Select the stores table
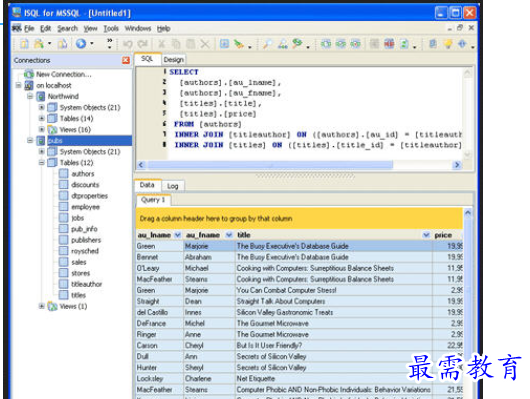The image size is (530, 399). pos(80,273)
